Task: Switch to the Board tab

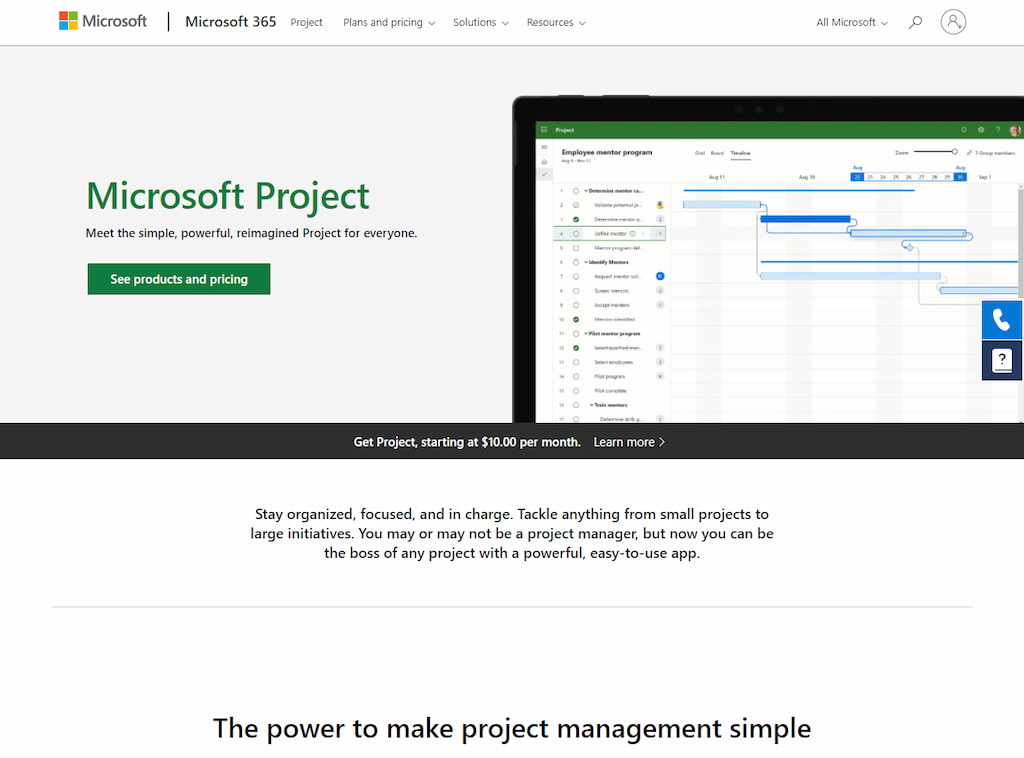Action: pyautogui.click(x=717, y=153)
